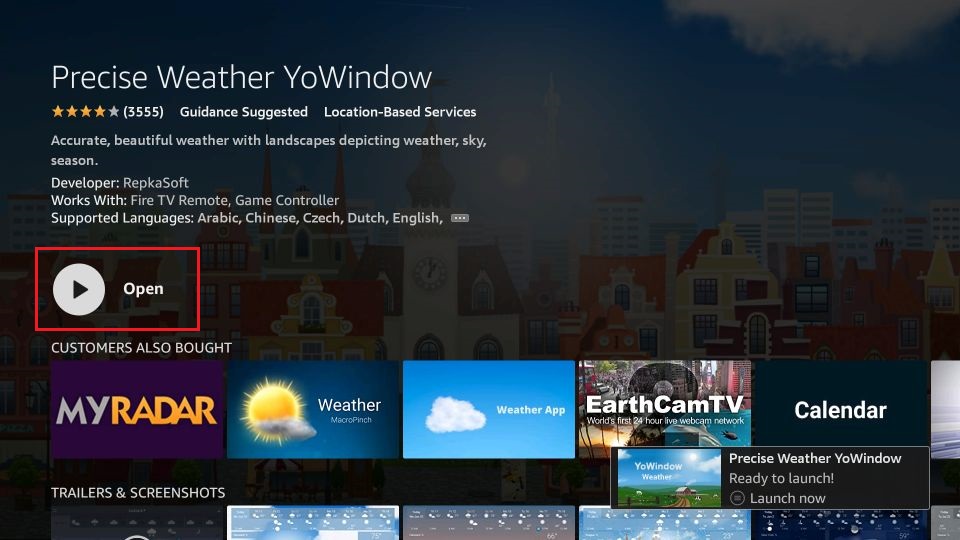Select the Calendar app tile

[841, 404]
